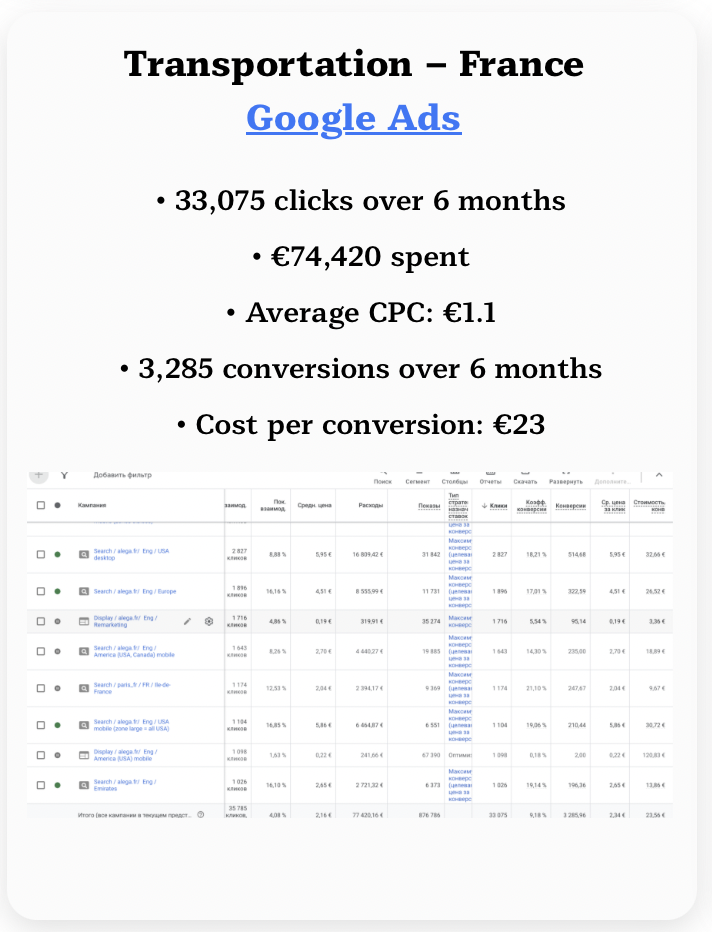Toggle the select-all checkbox in table header

coord(41,505)
